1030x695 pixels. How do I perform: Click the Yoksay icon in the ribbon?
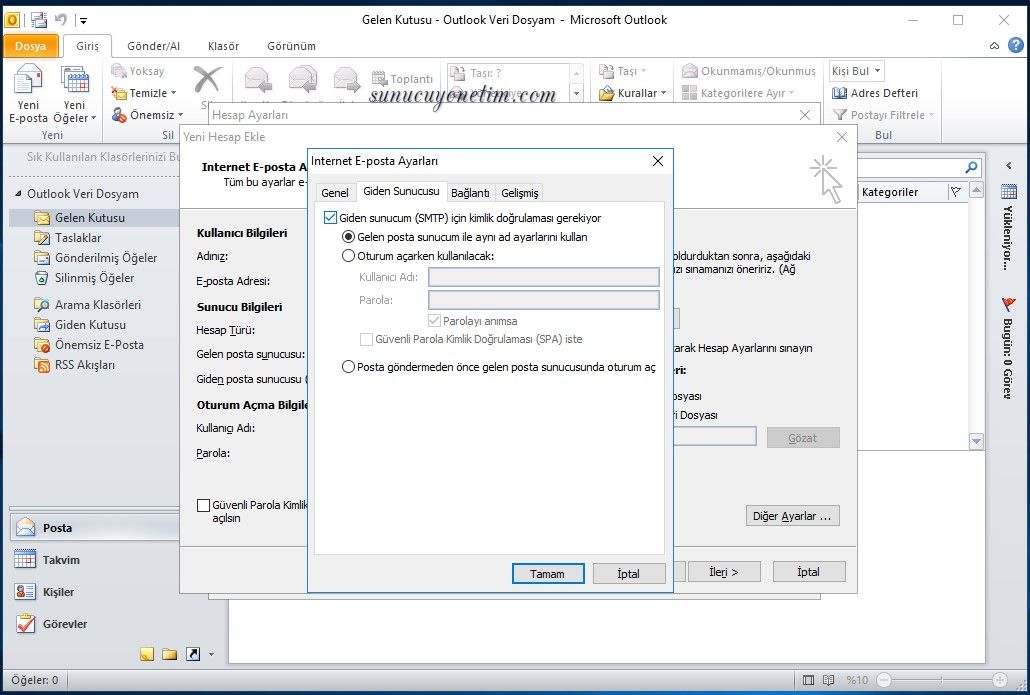click(x=118, y=71)
